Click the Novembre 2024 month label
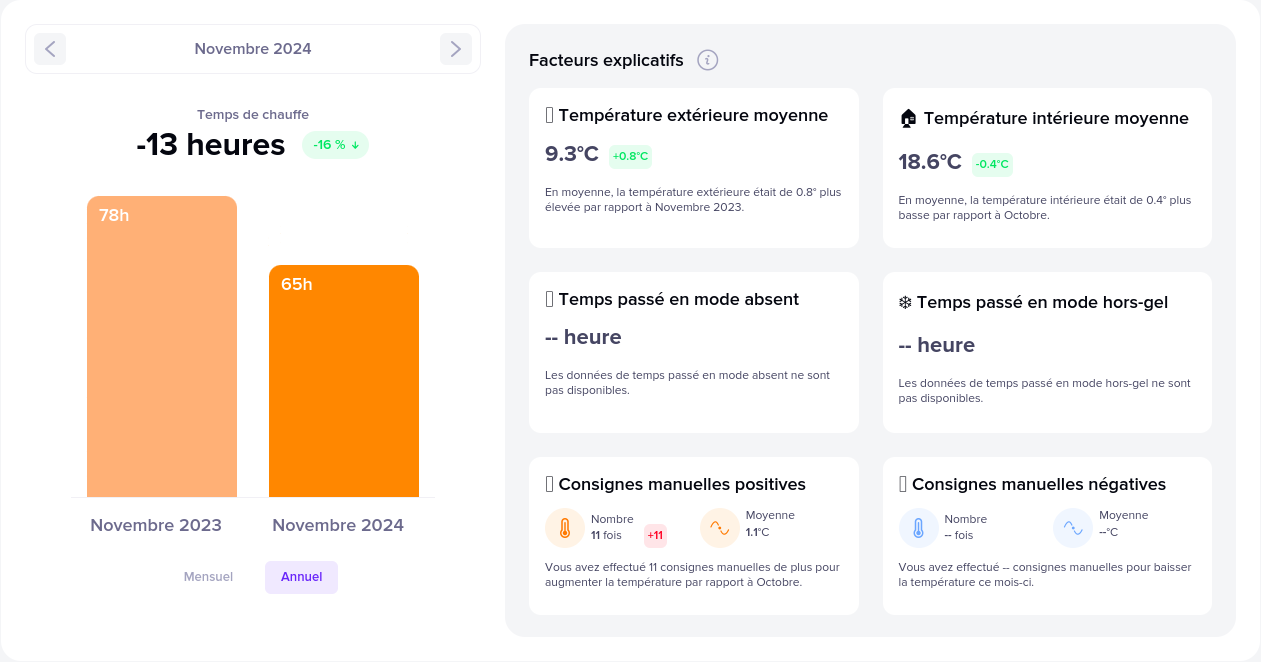The width and height of the screenshot is (1261, 662). click(x=253, y=49)
